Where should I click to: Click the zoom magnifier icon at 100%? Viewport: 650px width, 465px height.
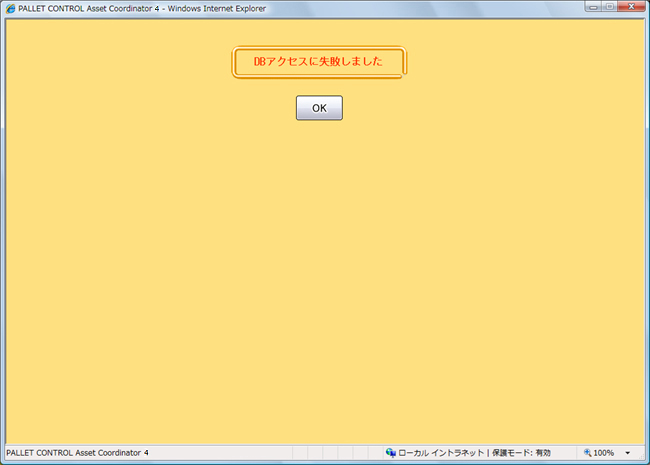(x=587, y=453)
